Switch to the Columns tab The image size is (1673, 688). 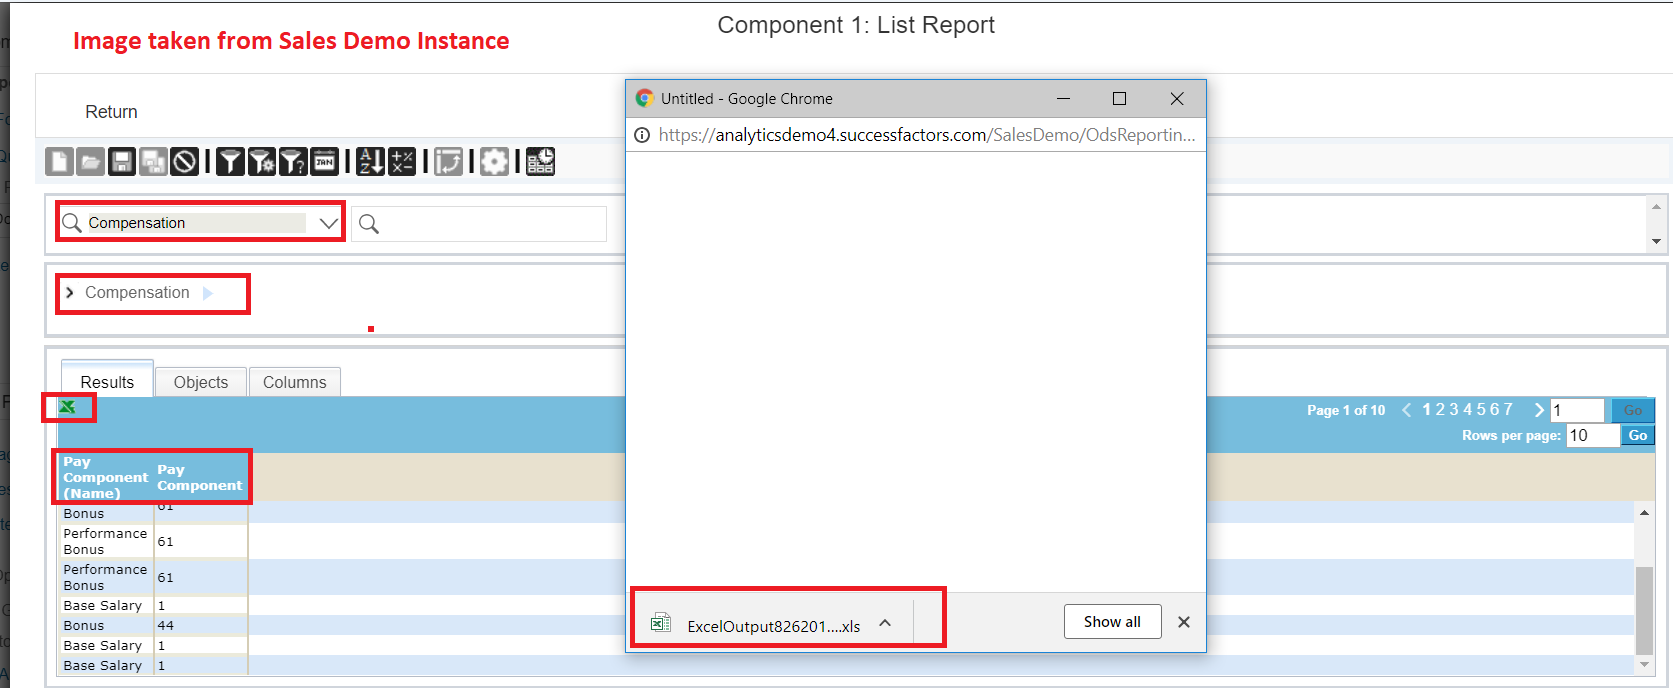pyautogui.click(x=295, y=382)
